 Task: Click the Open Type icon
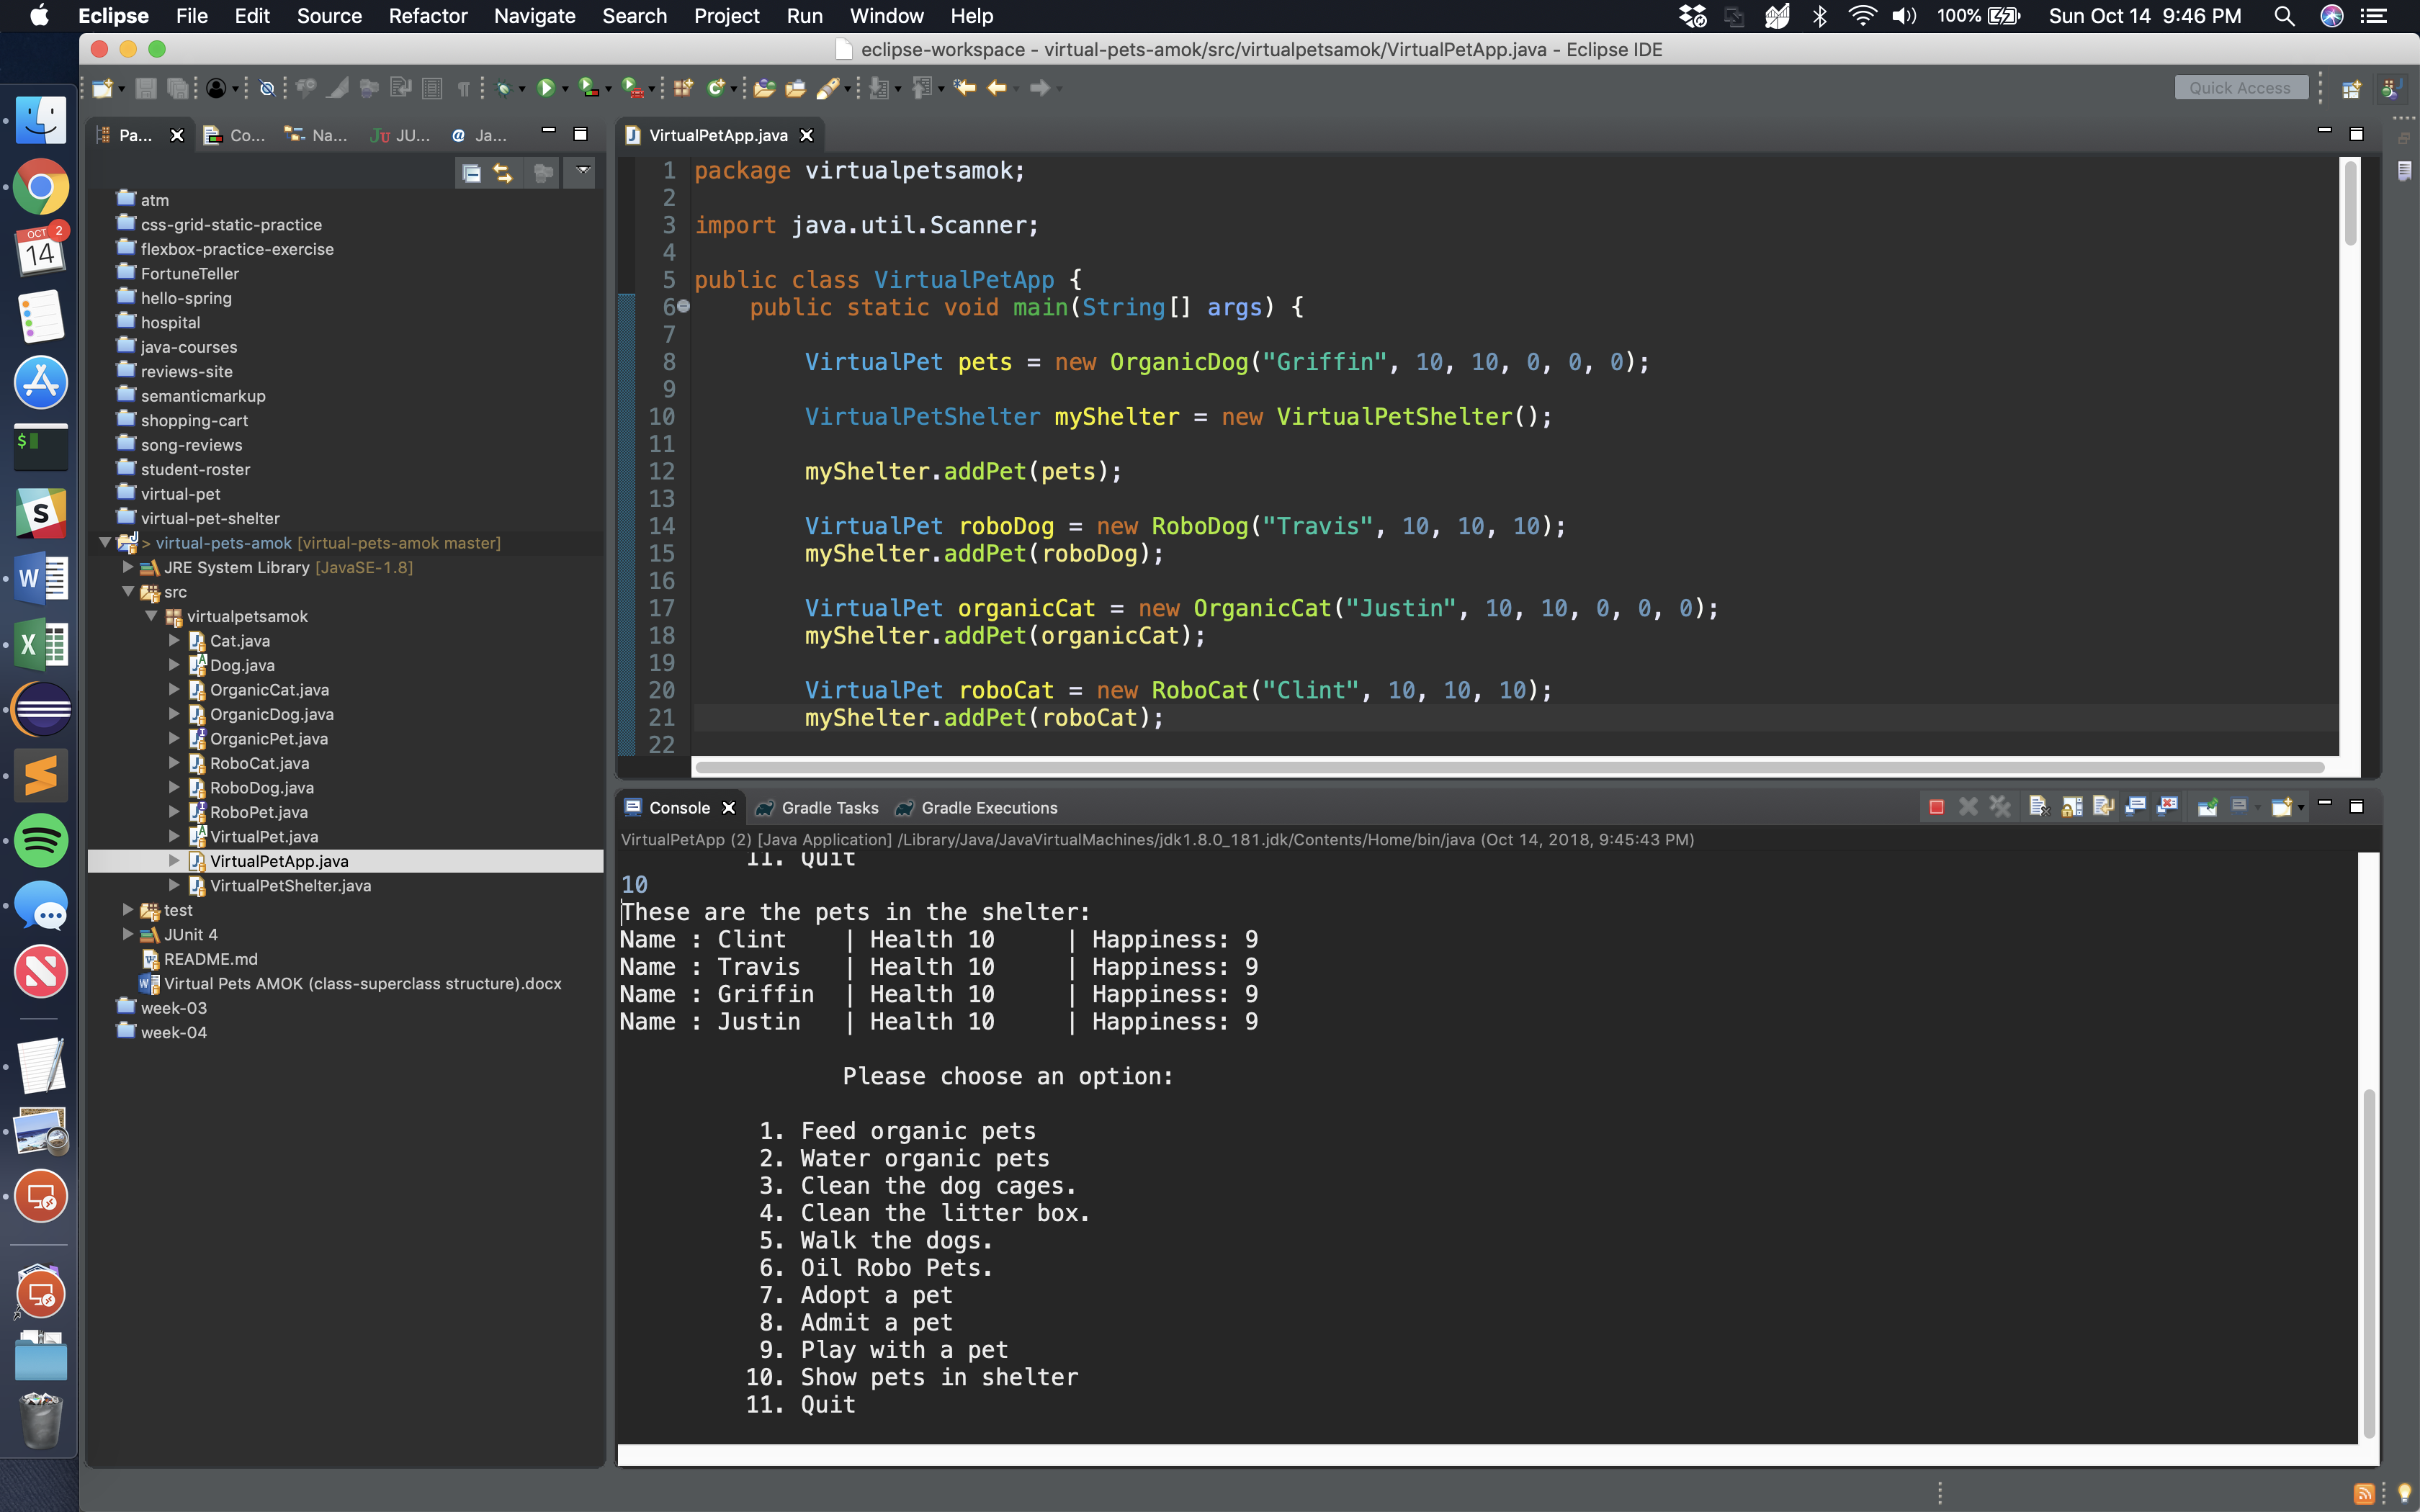pos(765,88)
